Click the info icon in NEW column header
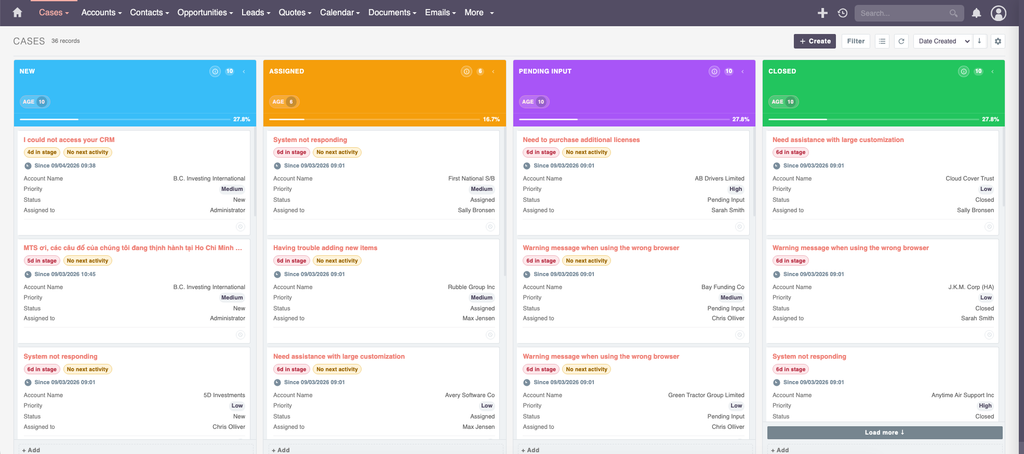1024x454 pixels. pyautogui.click(x=215, y=71)
